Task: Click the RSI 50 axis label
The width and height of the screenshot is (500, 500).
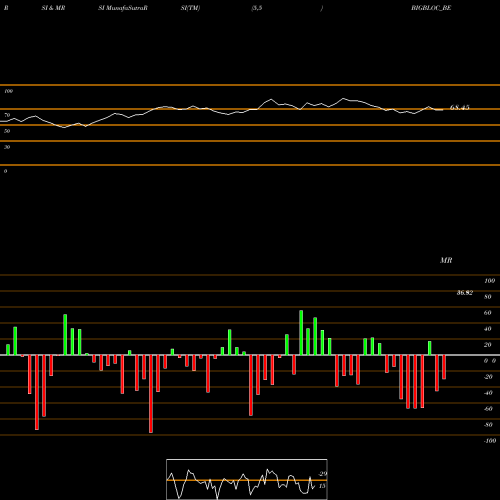Action: coord(7,131)
